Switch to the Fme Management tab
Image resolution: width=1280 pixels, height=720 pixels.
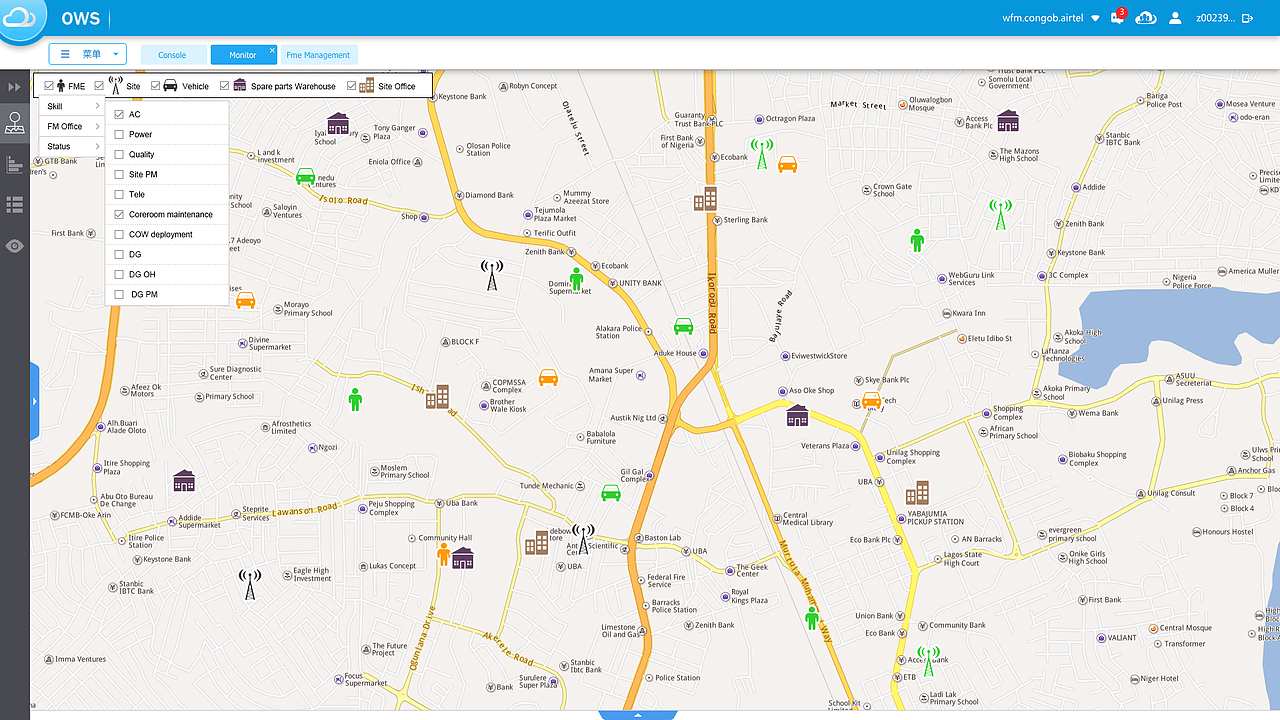pos(318,55)
